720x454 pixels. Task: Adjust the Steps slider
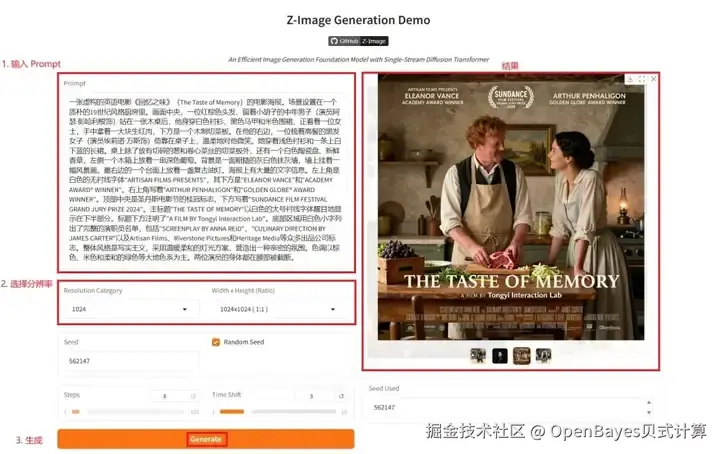pyautogui.click(x=129, y=412)
